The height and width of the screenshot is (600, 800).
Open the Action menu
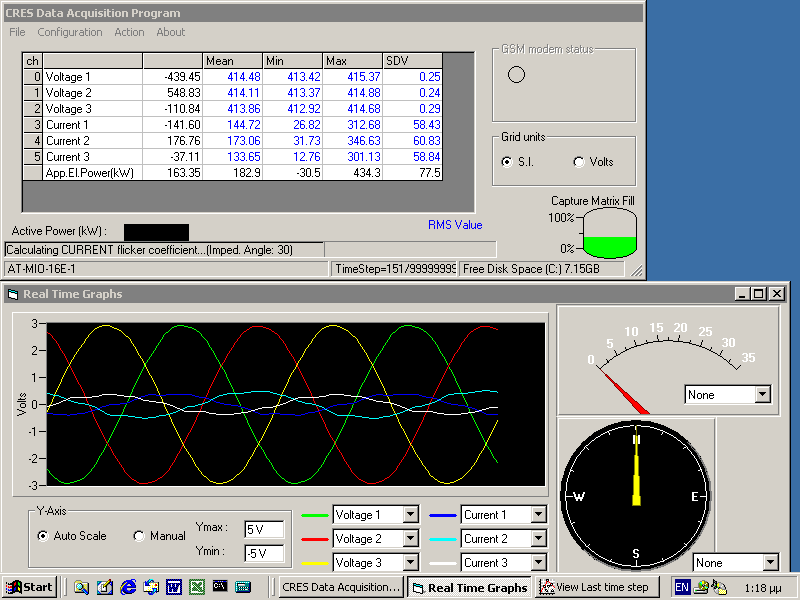click(129, 32)
